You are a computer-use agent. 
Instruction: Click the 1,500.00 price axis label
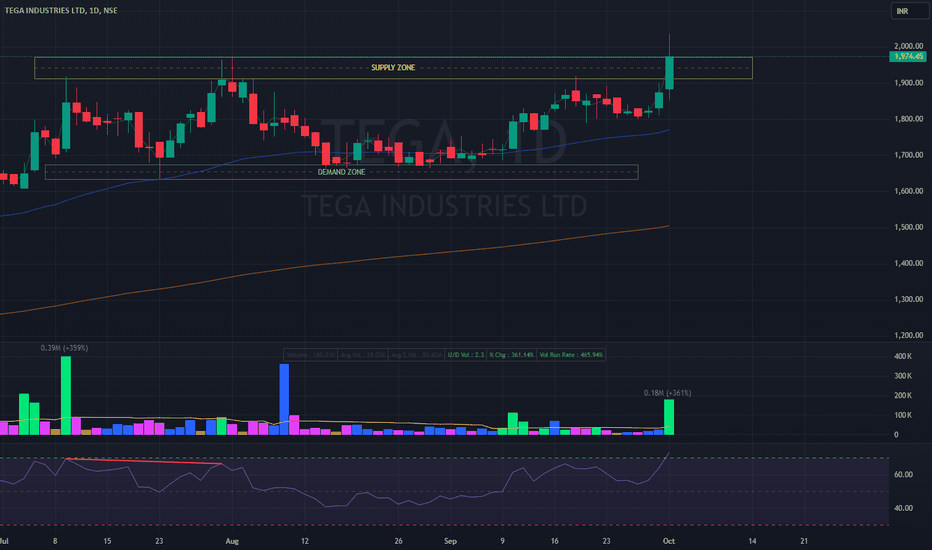point(908,227)
